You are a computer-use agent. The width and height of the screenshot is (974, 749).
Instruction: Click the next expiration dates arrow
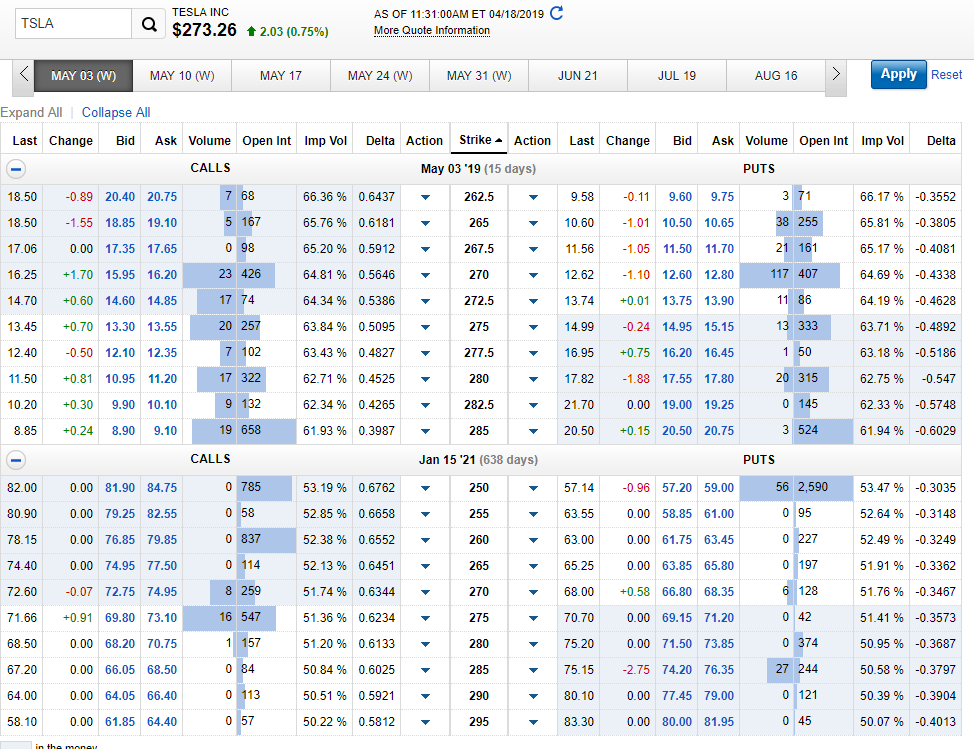836,75
